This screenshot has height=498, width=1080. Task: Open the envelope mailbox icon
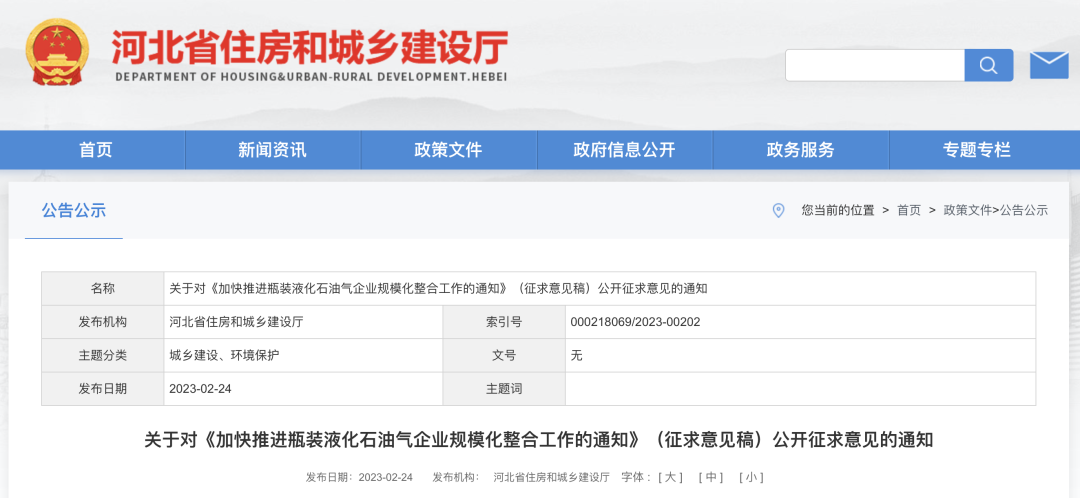tap(1049, 65)
